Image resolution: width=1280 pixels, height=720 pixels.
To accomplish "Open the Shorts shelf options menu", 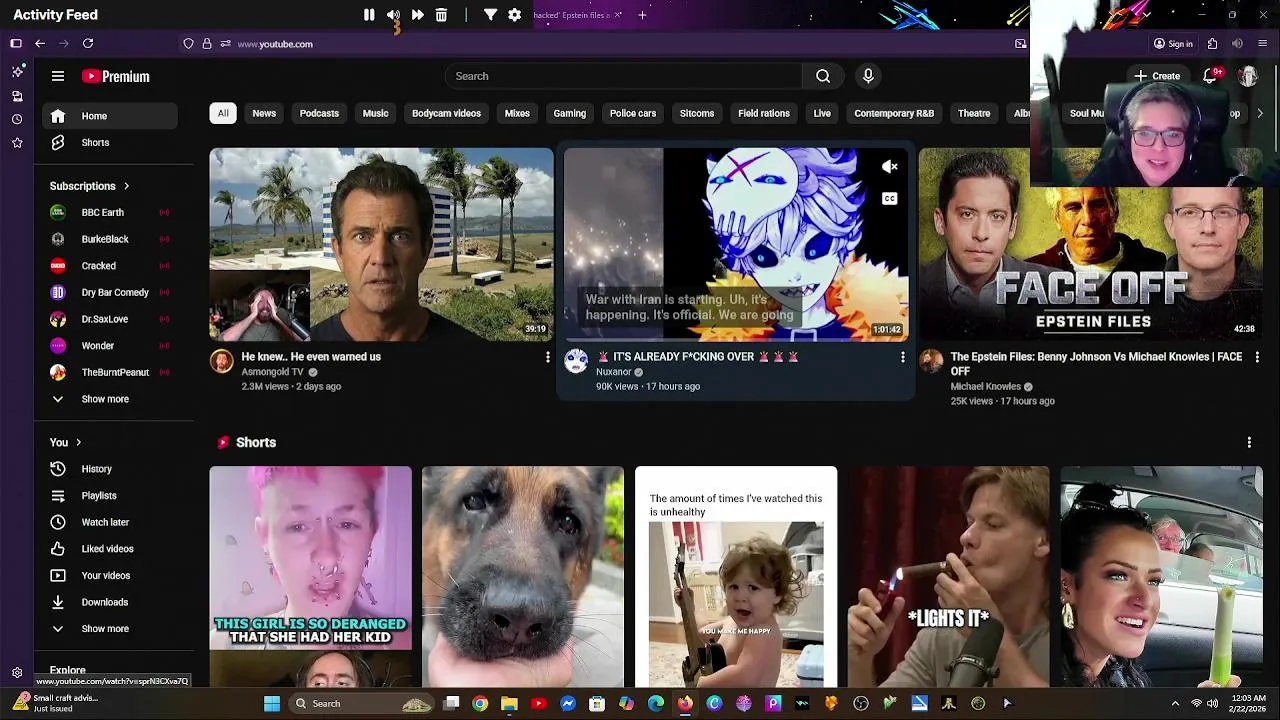I will 1249,442.
